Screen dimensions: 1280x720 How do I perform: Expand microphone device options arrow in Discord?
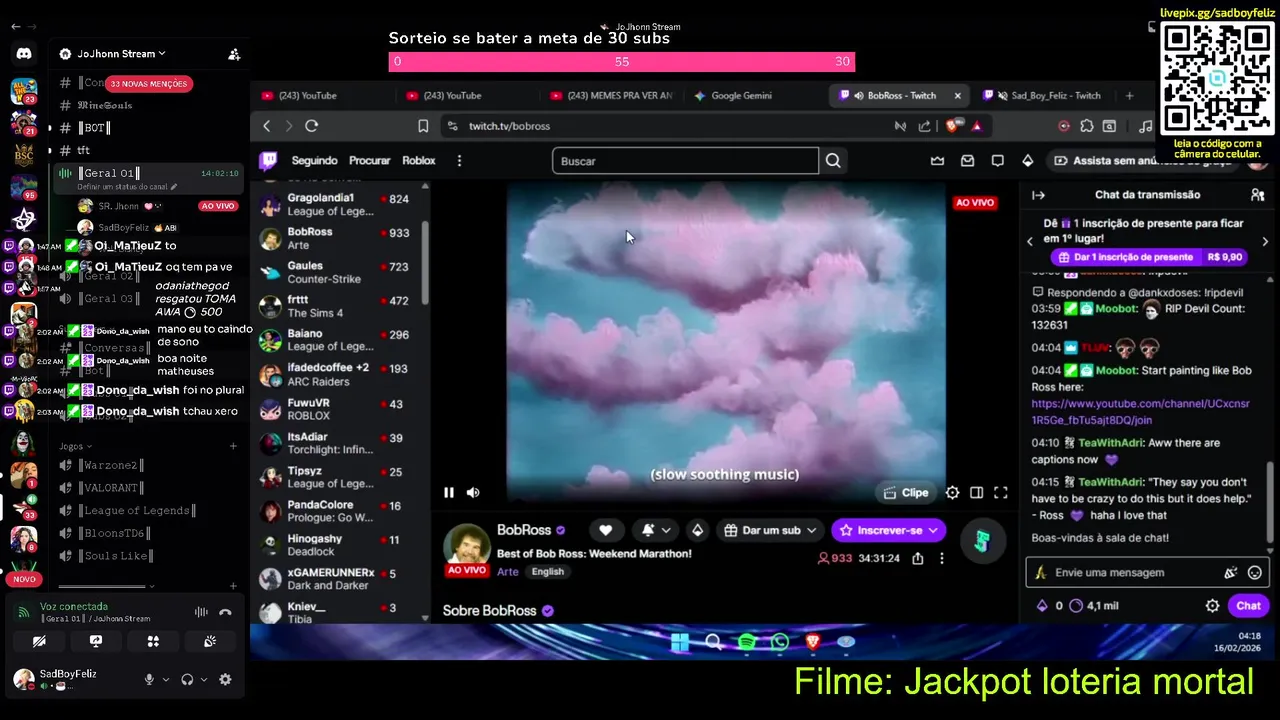click(166, 680)
